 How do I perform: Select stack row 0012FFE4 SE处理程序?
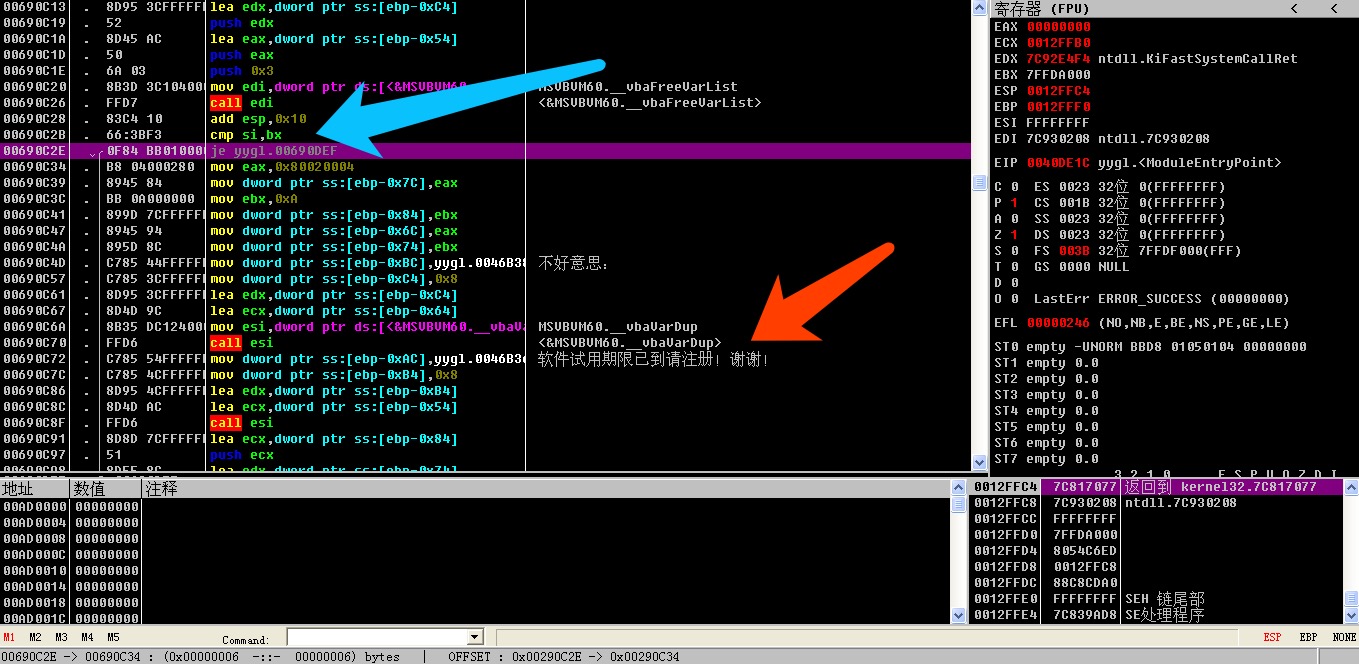pos(1158,615)
